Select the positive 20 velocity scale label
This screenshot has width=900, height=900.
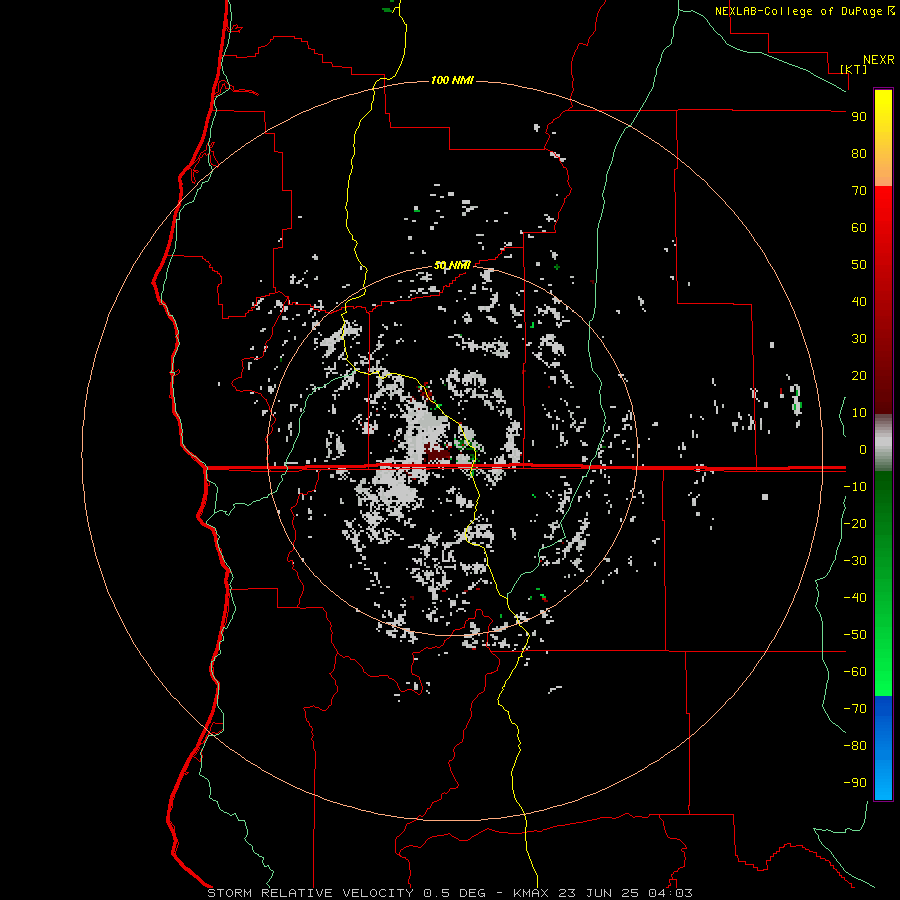click(859, 376)
